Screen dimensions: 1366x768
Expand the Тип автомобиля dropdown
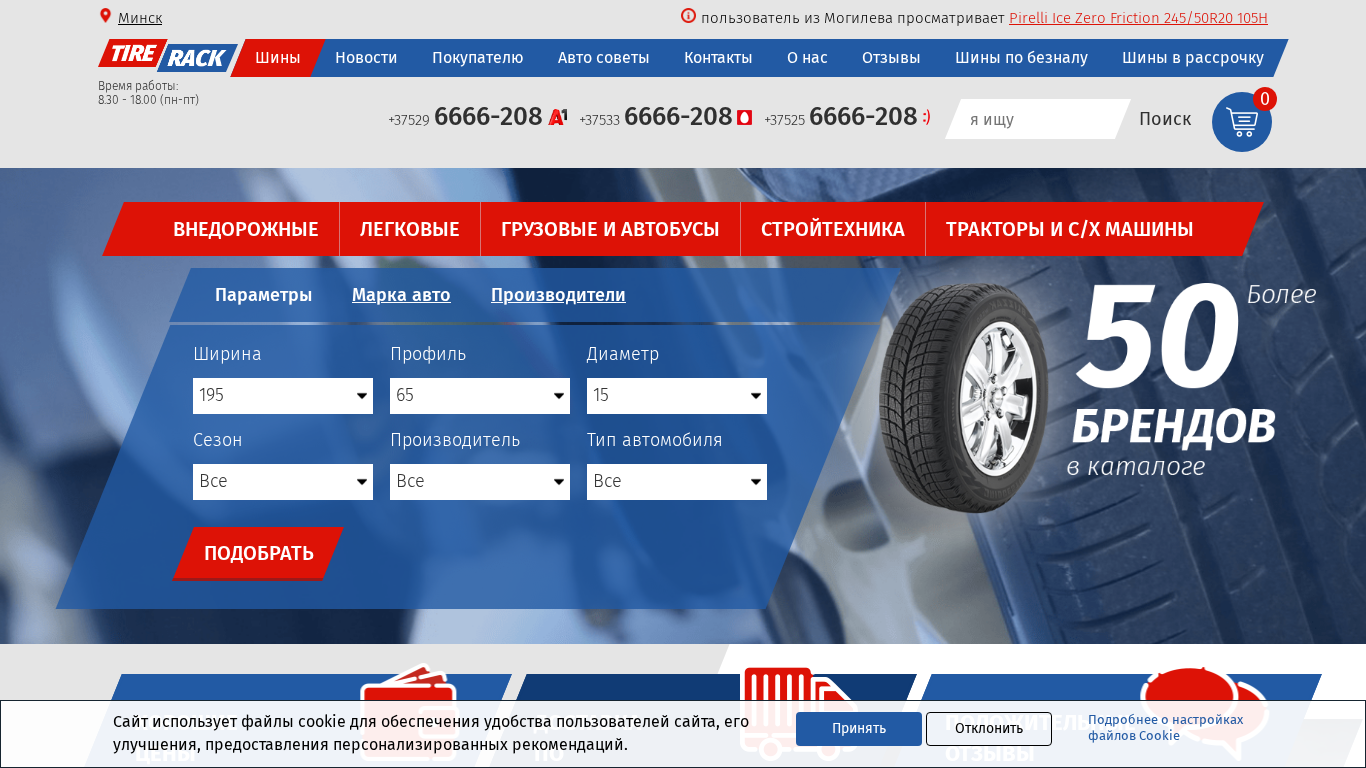click(677, 482)
